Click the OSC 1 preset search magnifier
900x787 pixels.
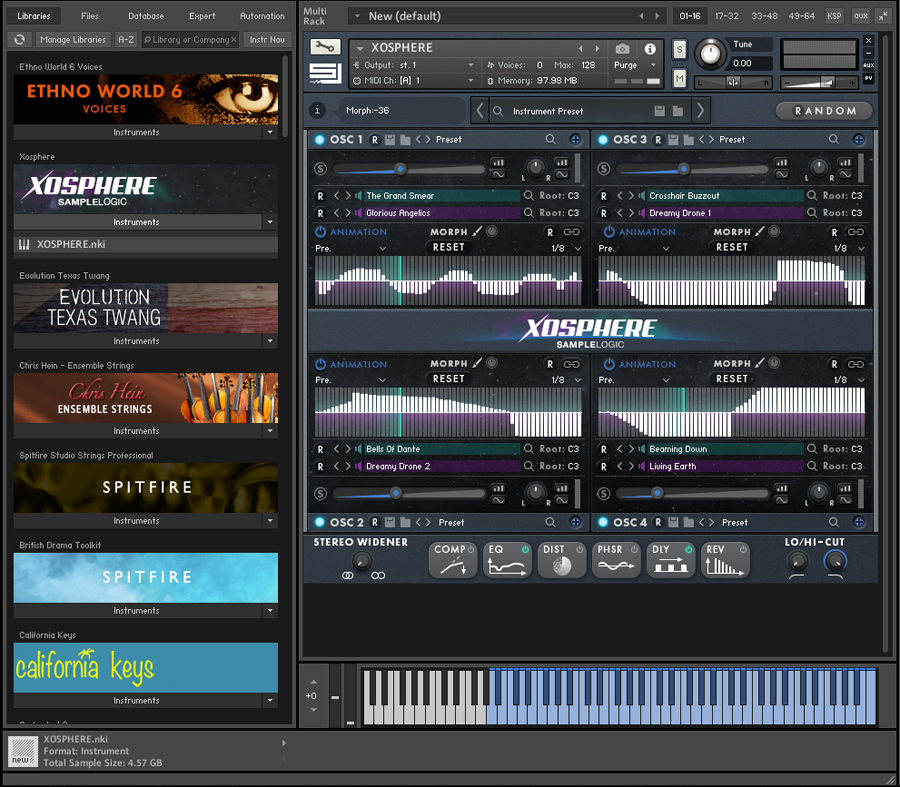pyautogui.click(x=550, y=139)
